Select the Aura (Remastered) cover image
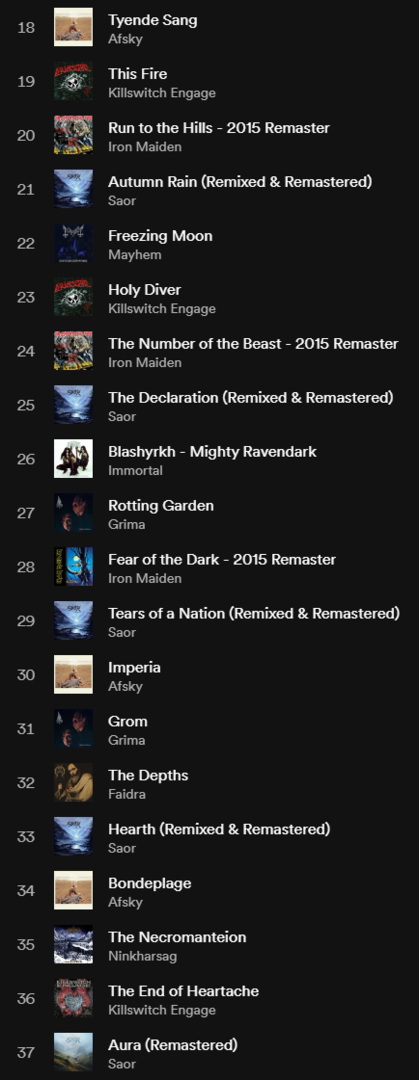This screenshot has height=1080, width=419. [x=73, y=1052]
